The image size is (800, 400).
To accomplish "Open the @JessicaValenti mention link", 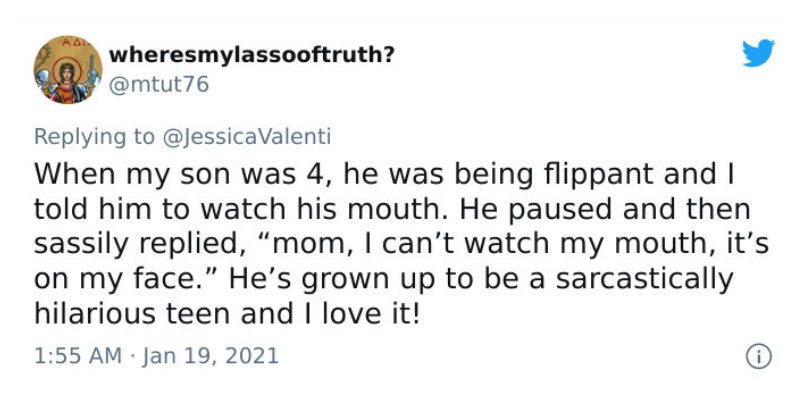I will (246, 137).
